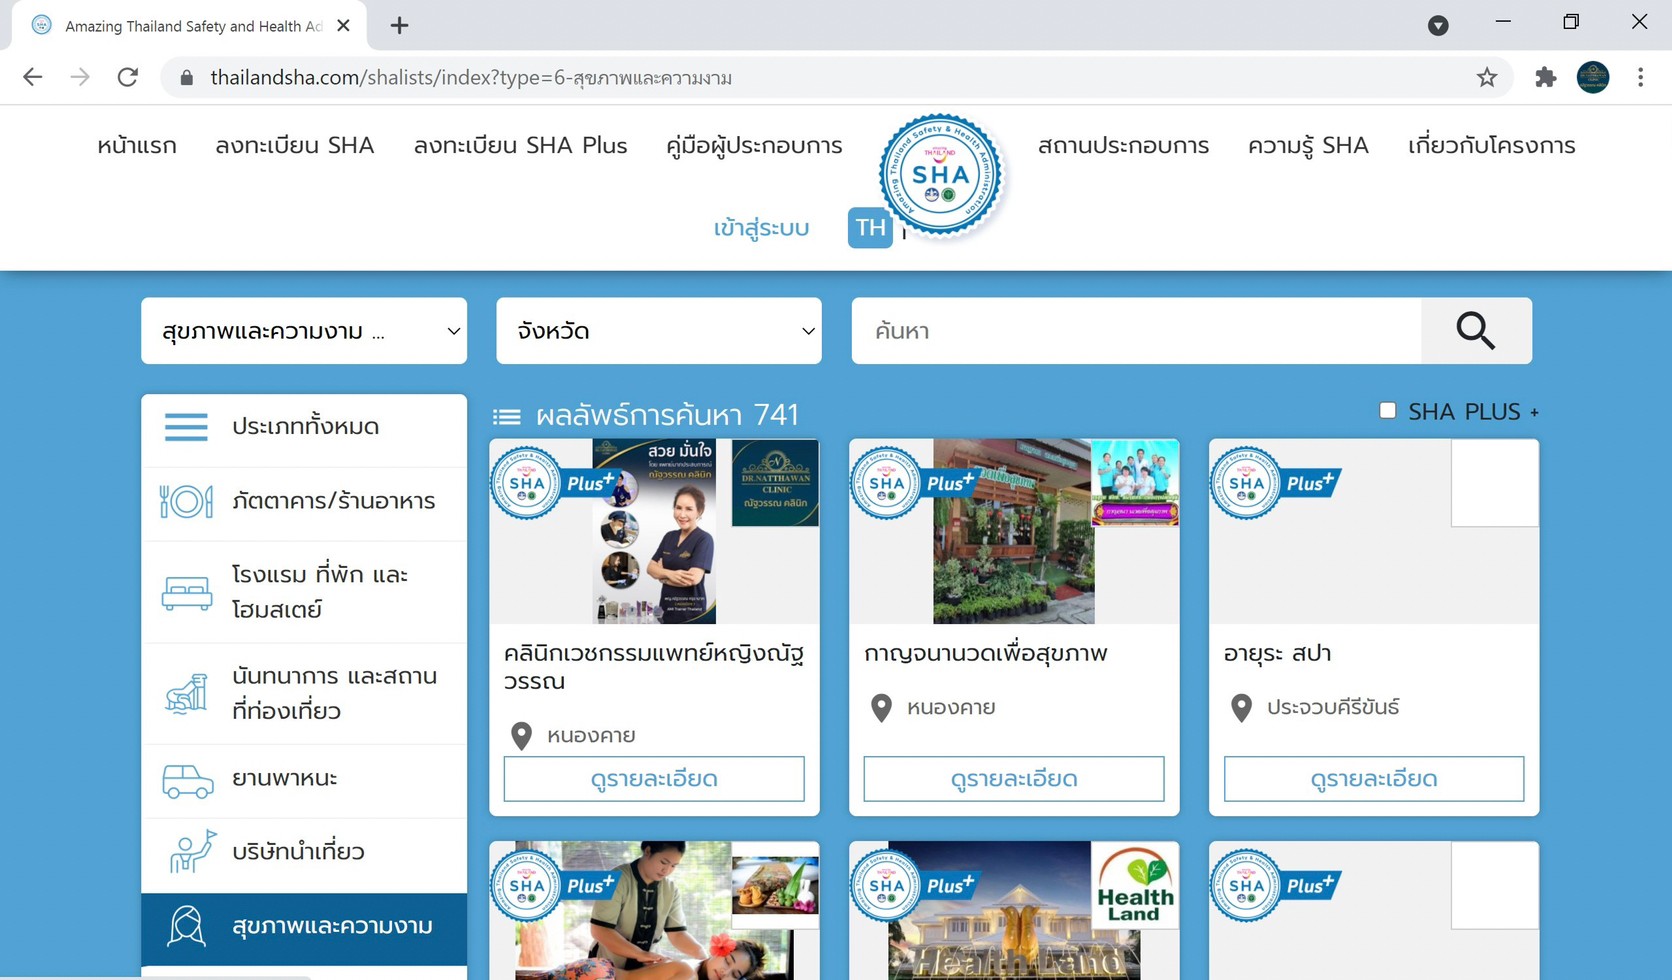View details of คลินิกเวชกรรมแพทย์หญิงณัฐวรรณ
Viewport: 1672px width, 980px height.
coord(654,778)
